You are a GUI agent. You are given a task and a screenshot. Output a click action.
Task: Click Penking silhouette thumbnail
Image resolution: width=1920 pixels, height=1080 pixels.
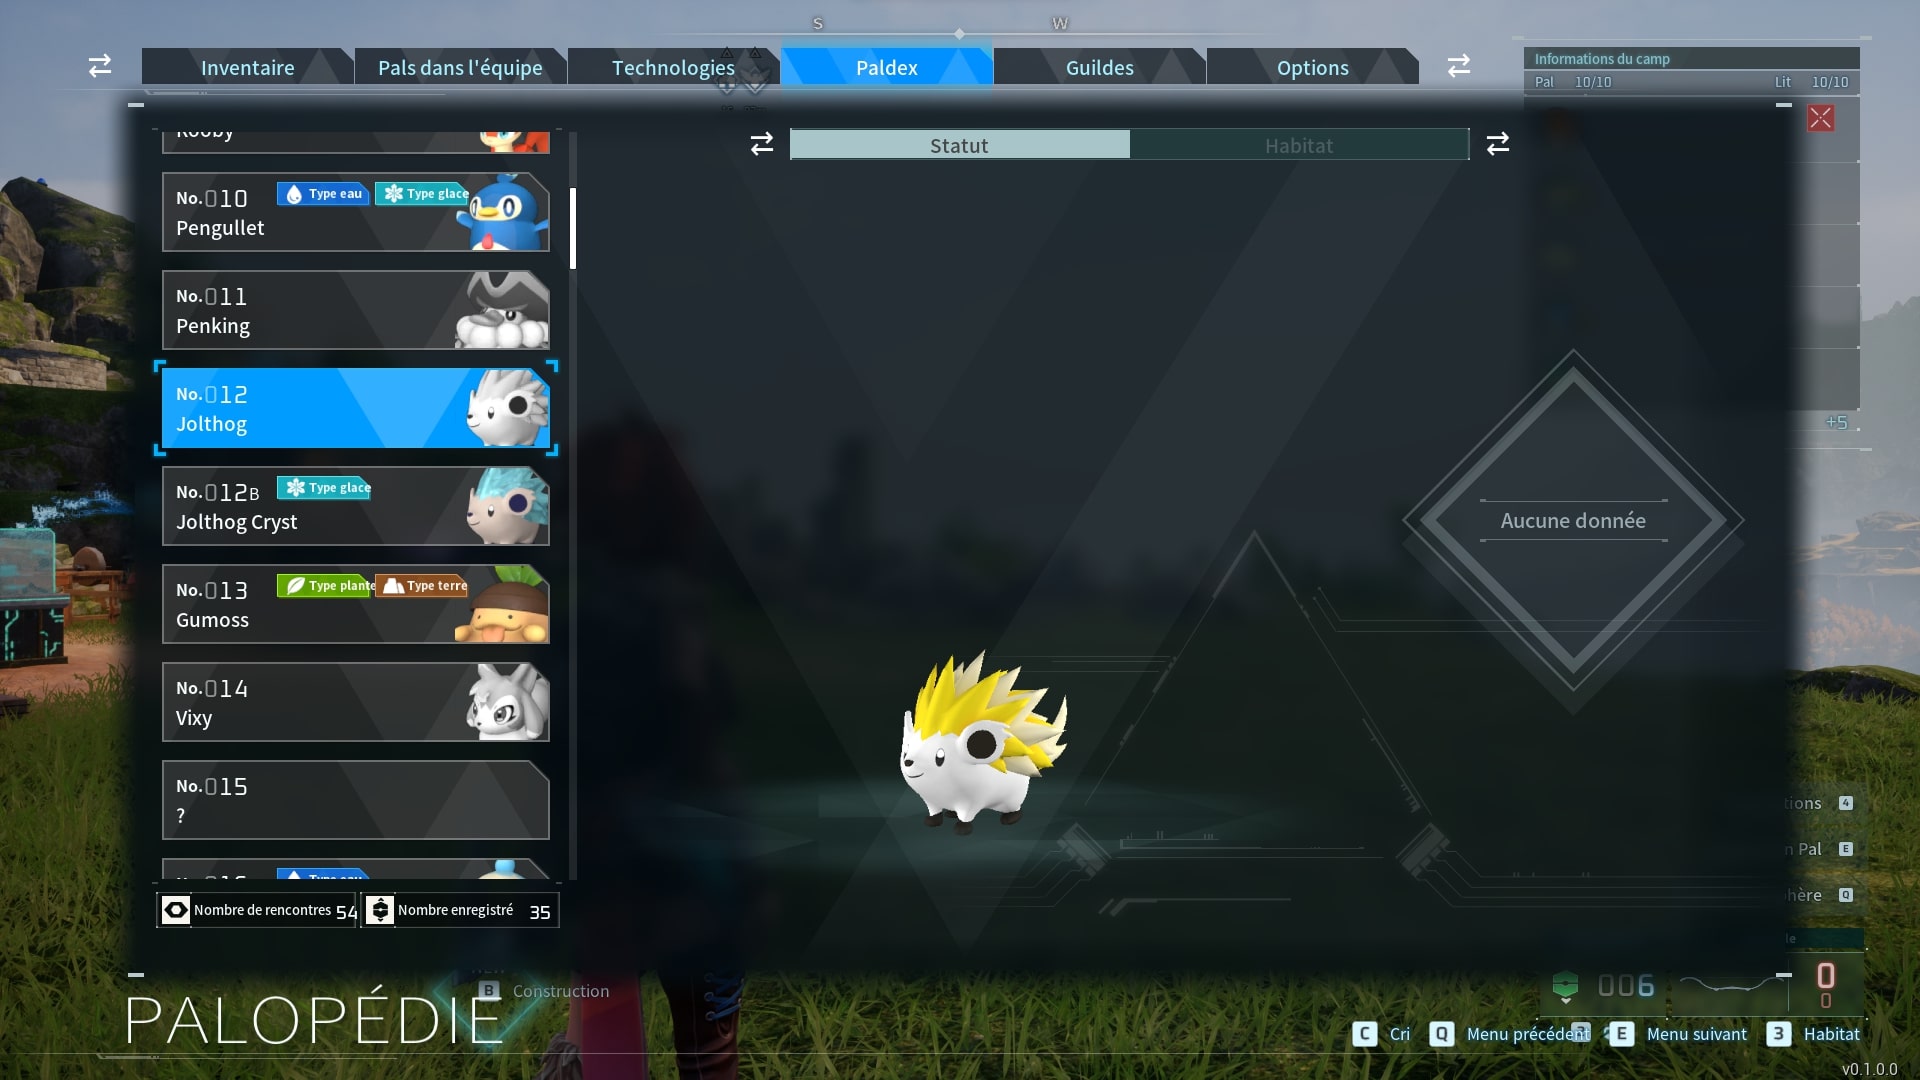pos(503,310)
